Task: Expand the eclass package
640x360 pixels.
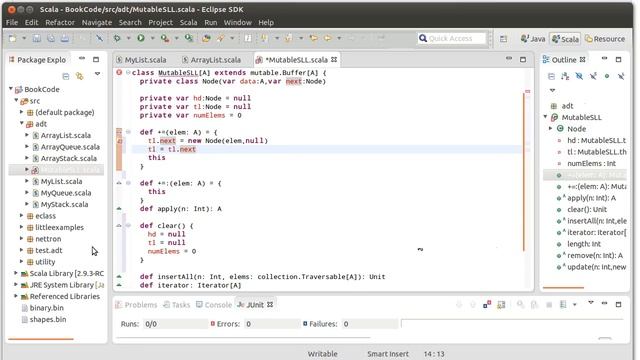Action: (22, 215)
